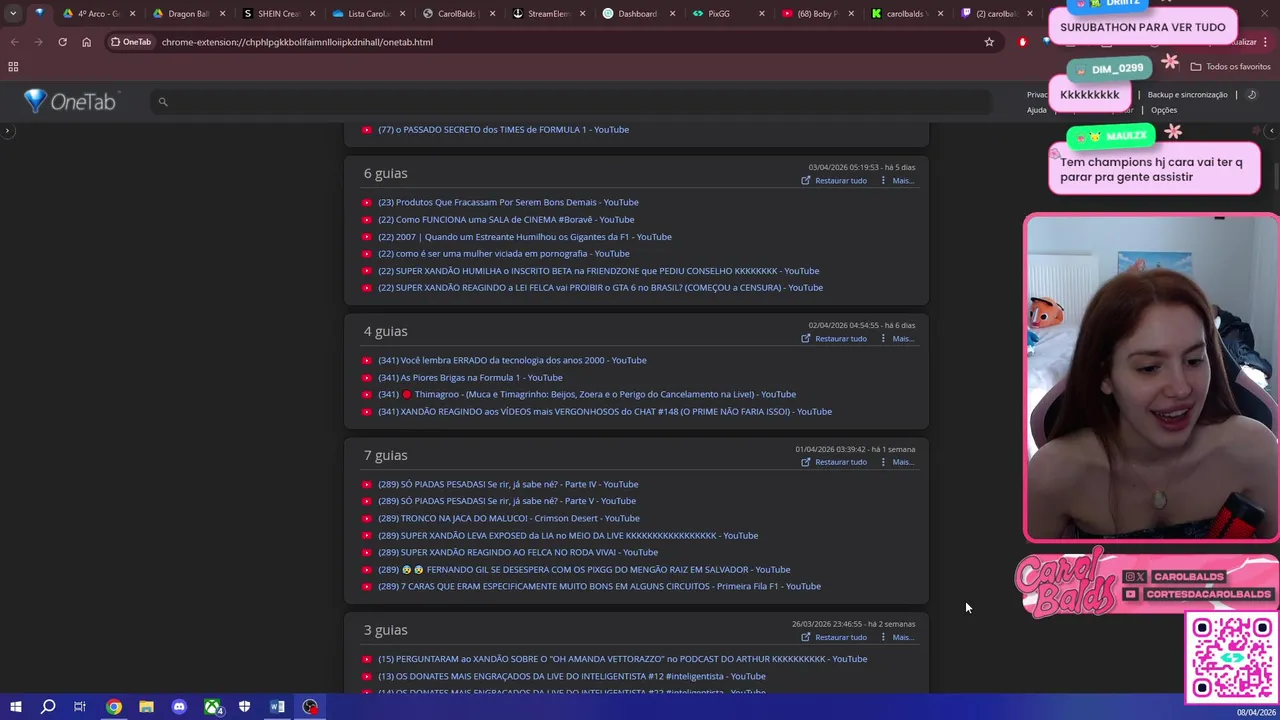The image size is (1280, 720).
Task: Click the red extension icon next to the bookmark star
Action: [1022, 42]
